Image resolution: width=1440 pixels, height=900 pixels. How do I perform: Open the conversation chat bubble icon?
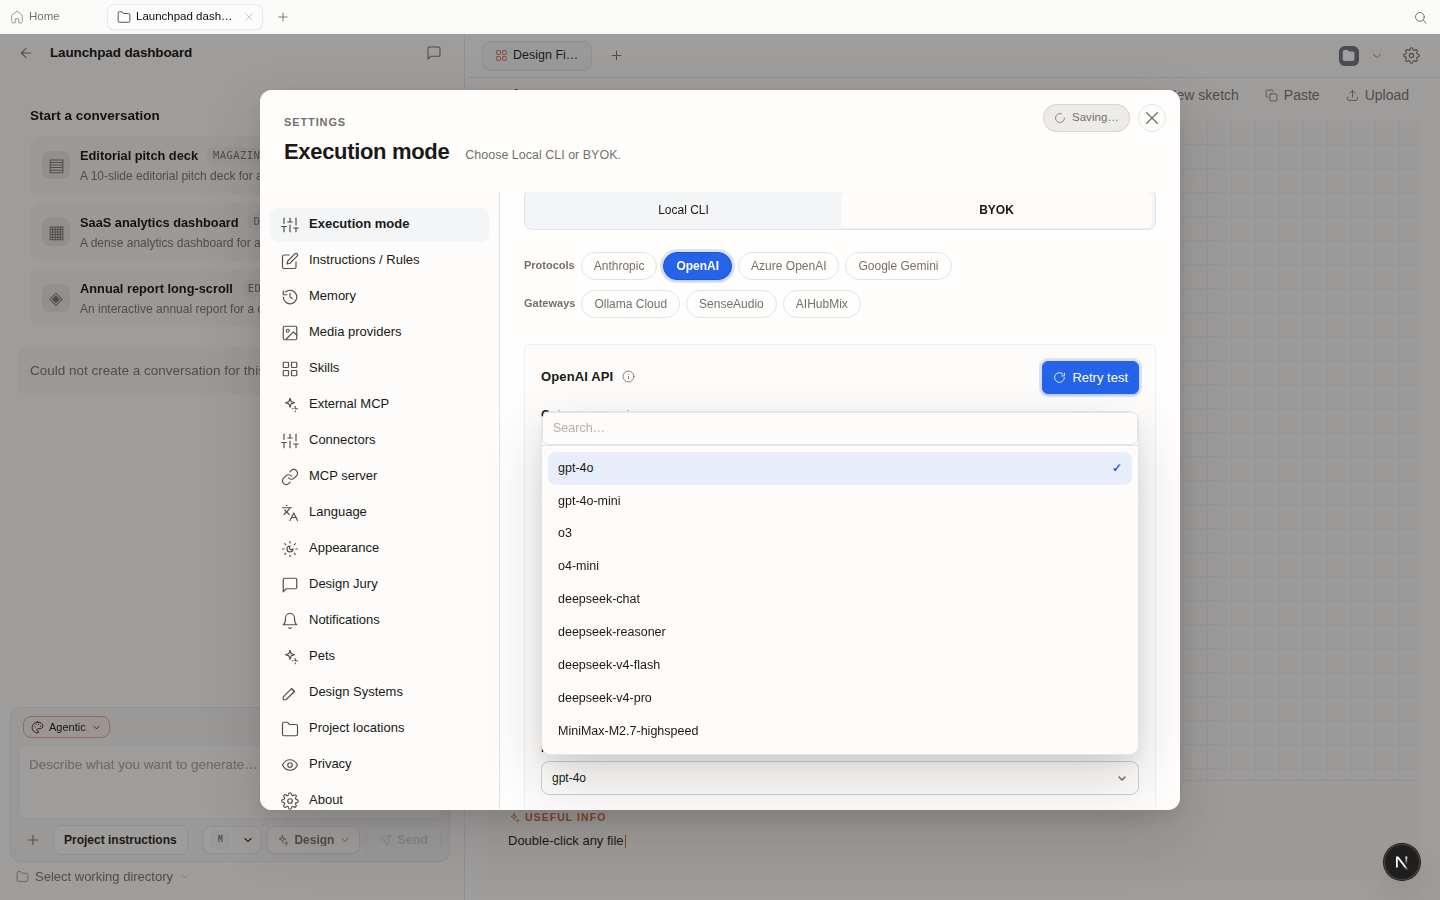click(x=434, y=53)
